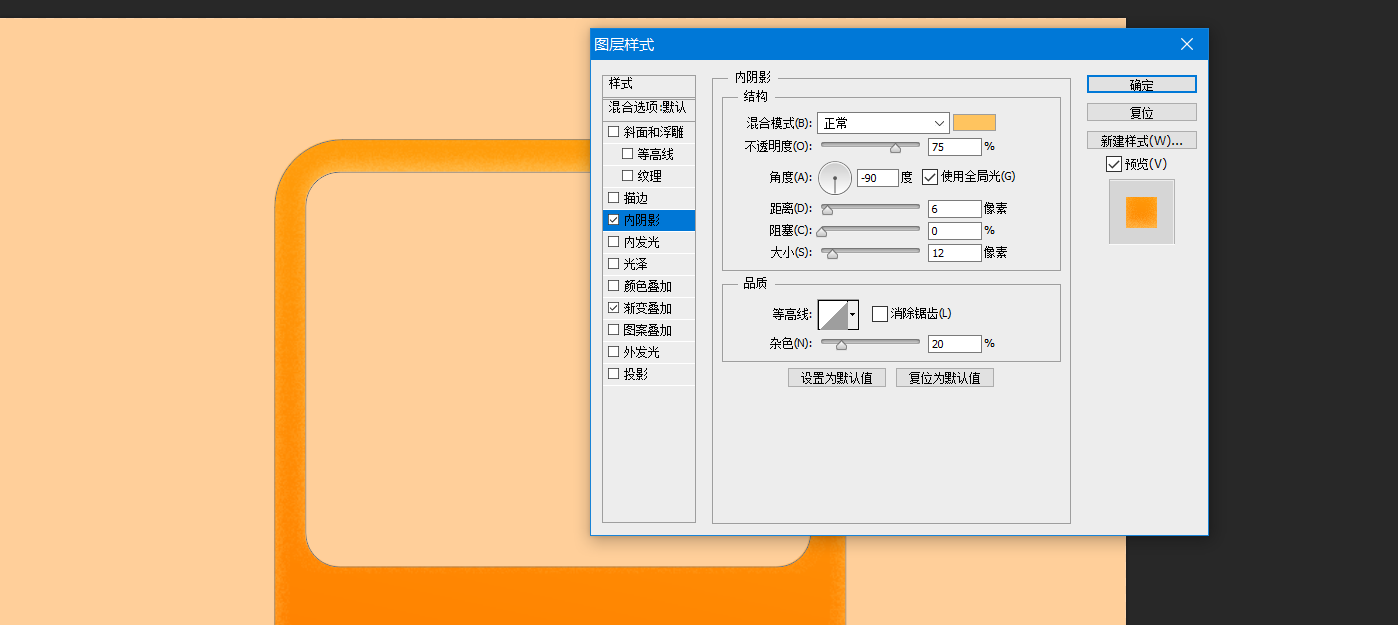Click the 大小 slider handle
The image size is (1398, 625).
pyautogui.click(x=832, y=254)
